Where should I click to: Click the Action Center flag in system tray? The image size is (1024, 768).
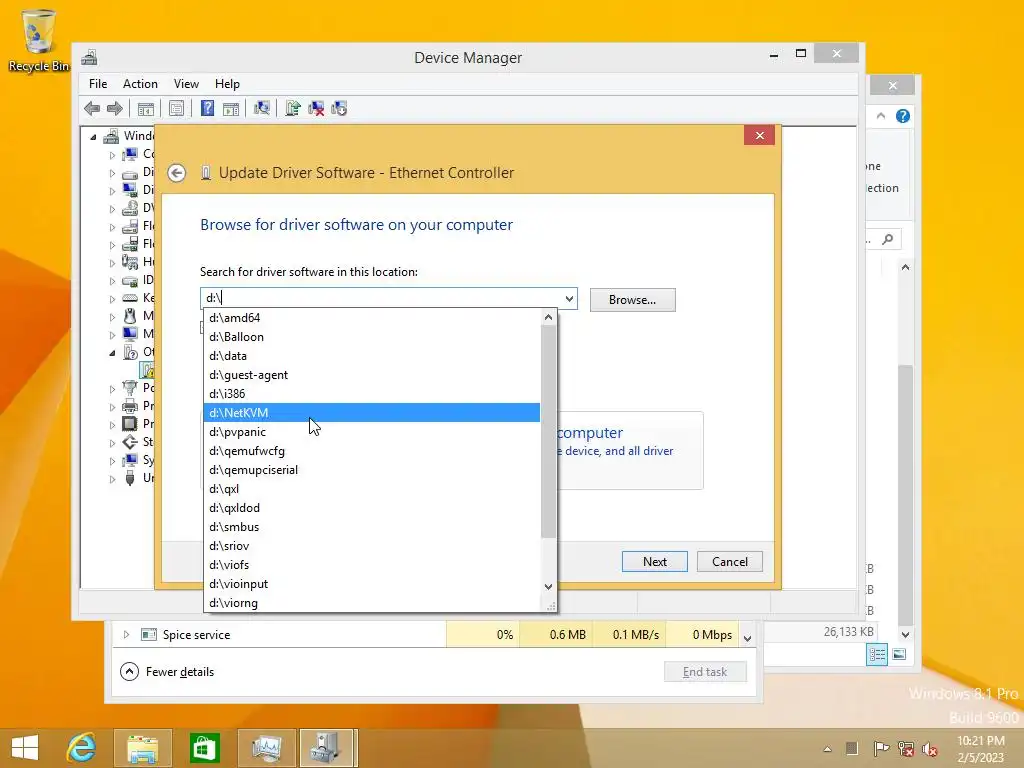coord(880,748)
